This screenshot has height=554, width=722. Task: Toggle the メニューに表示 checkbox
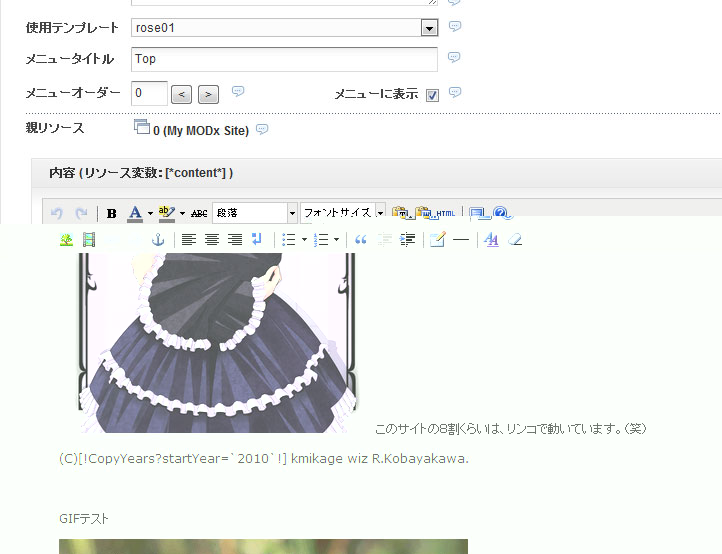pos(432,95)
